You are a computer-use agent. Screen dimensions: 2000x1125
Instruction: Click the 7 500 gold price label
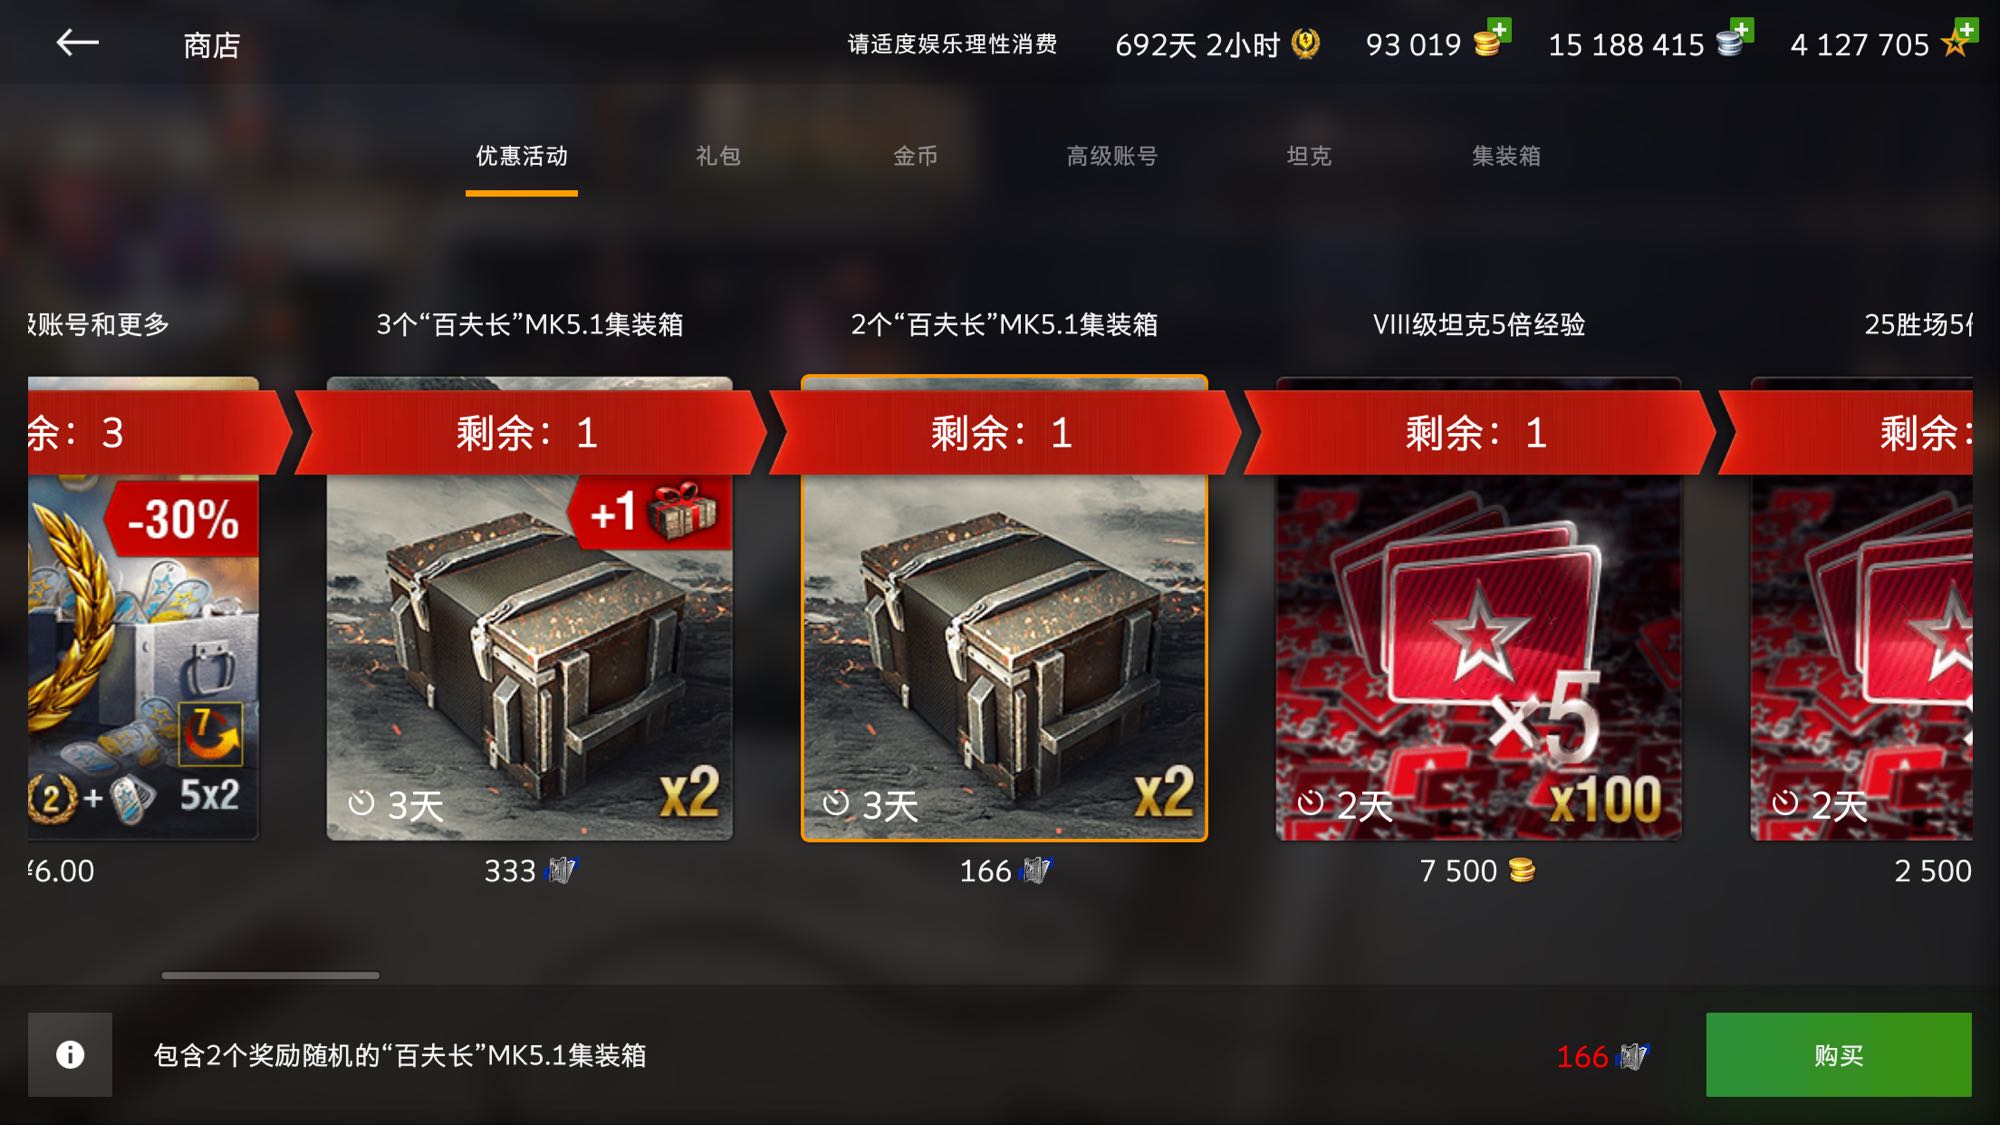1477,871
